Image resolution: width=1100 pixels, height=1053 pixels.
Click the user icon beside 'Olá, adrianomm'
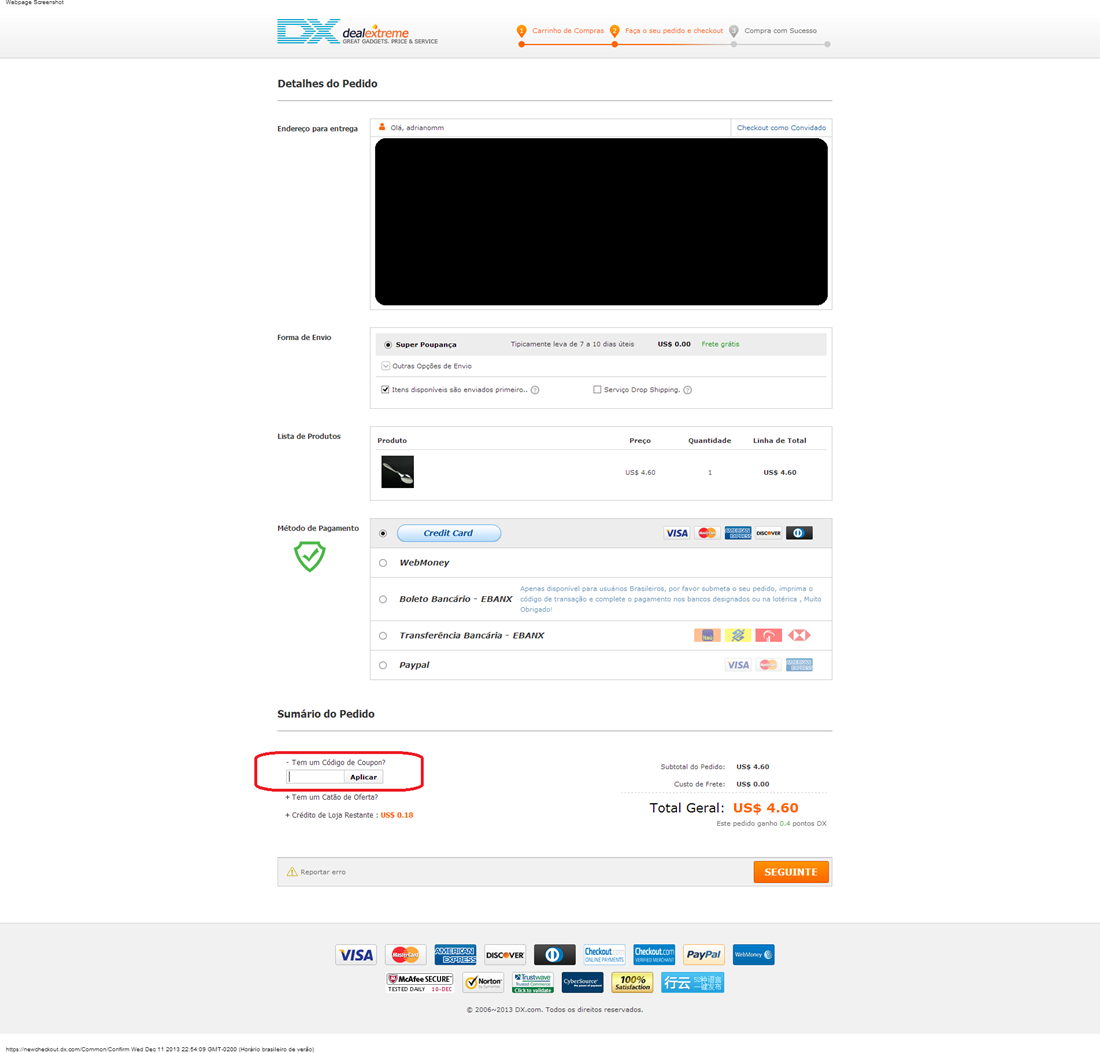(382, 127)
